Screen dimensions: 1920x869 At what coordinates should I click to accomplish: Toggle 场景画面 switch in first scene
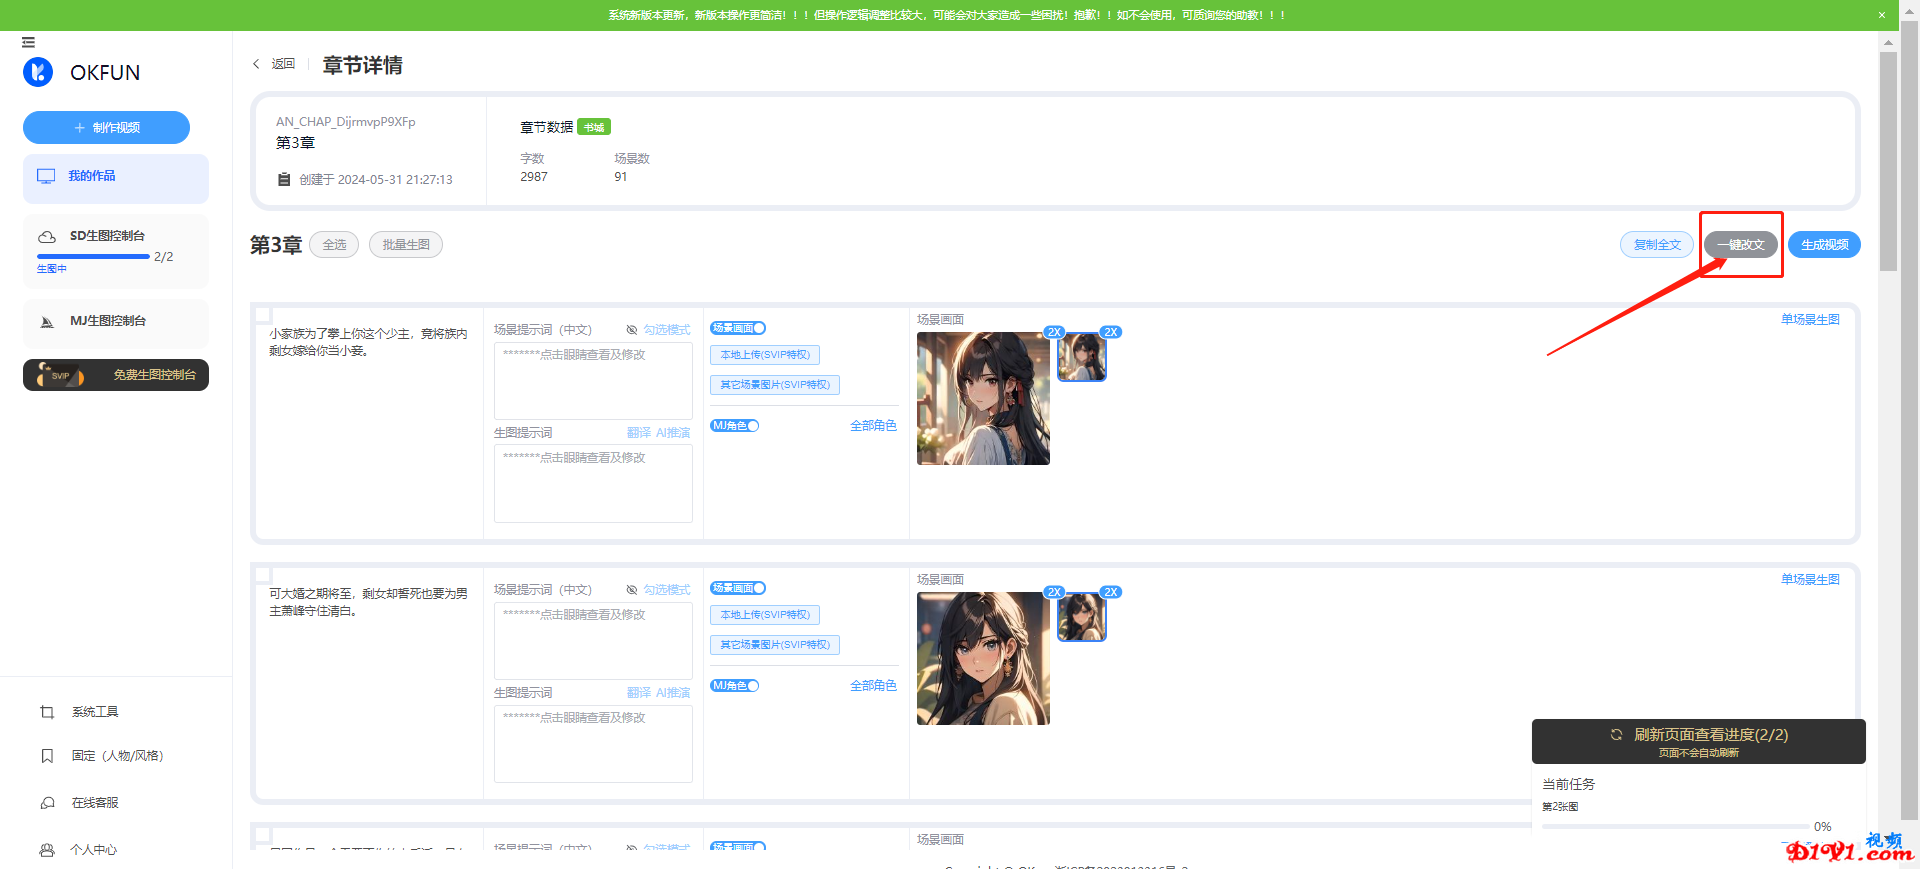coord(738,328)
